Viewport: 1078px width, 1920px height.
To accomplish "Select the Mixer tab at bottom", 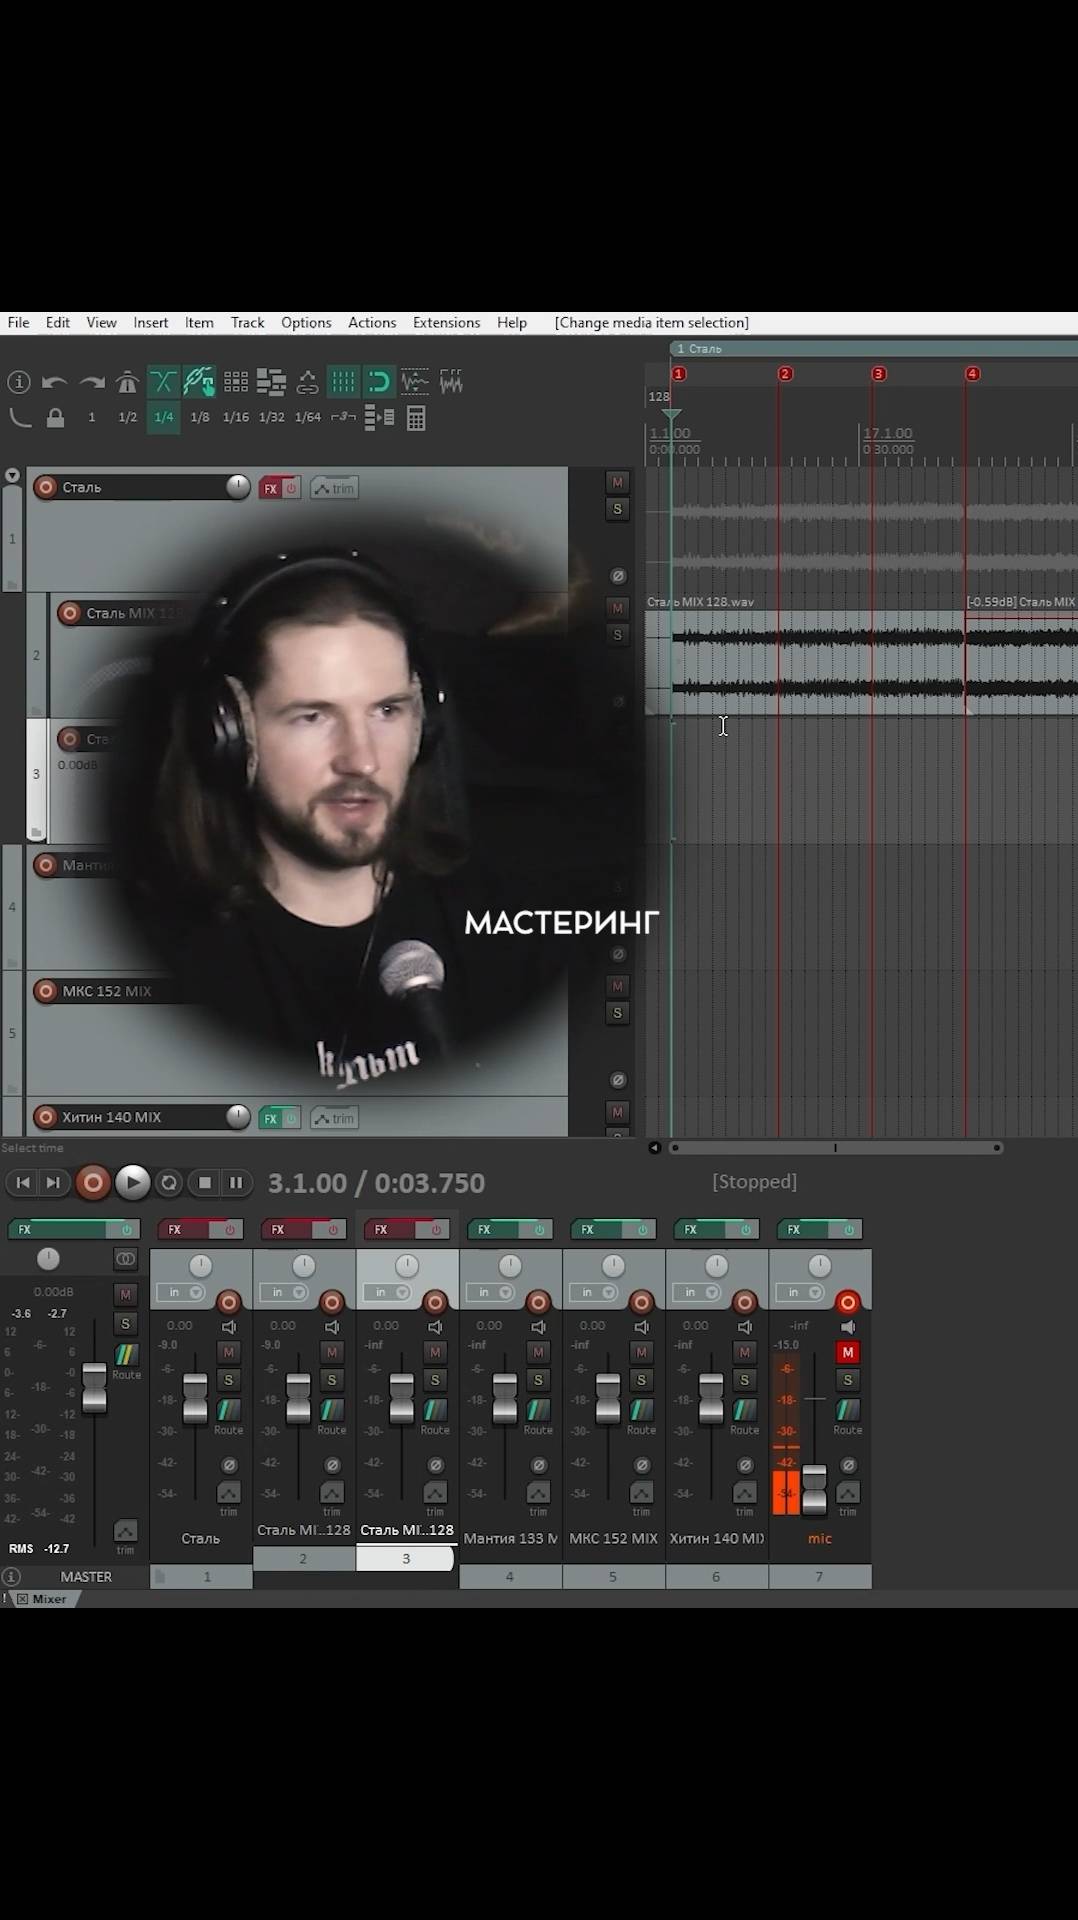I will [x=48, y=1599].
